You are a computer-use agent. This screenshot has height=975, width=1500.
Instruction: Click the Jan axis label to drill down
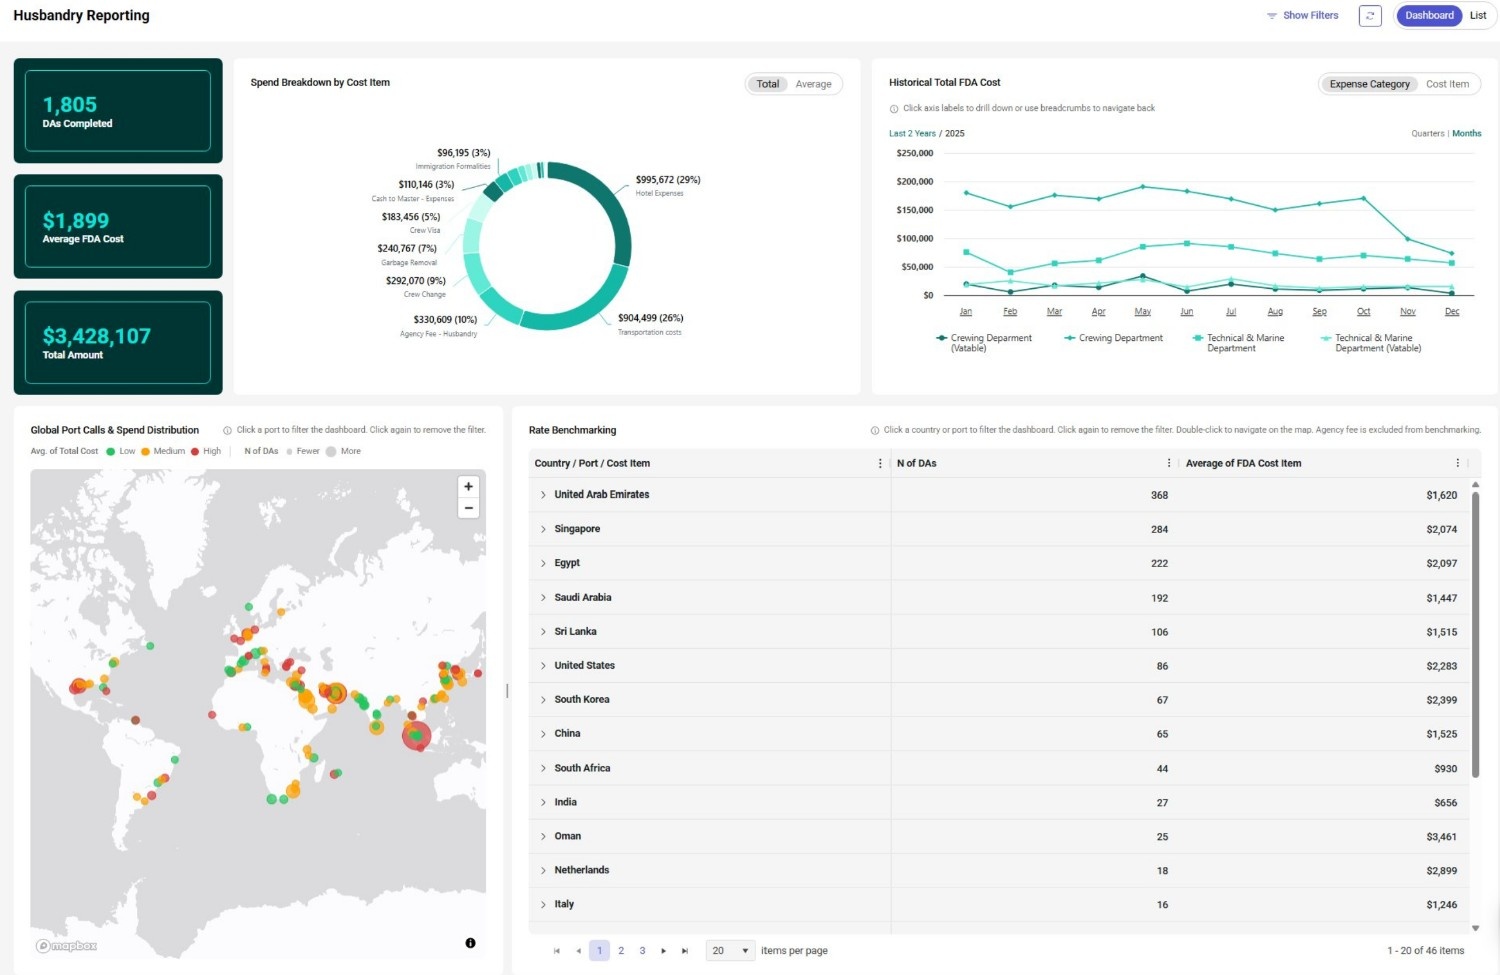[x=965, y=312]
